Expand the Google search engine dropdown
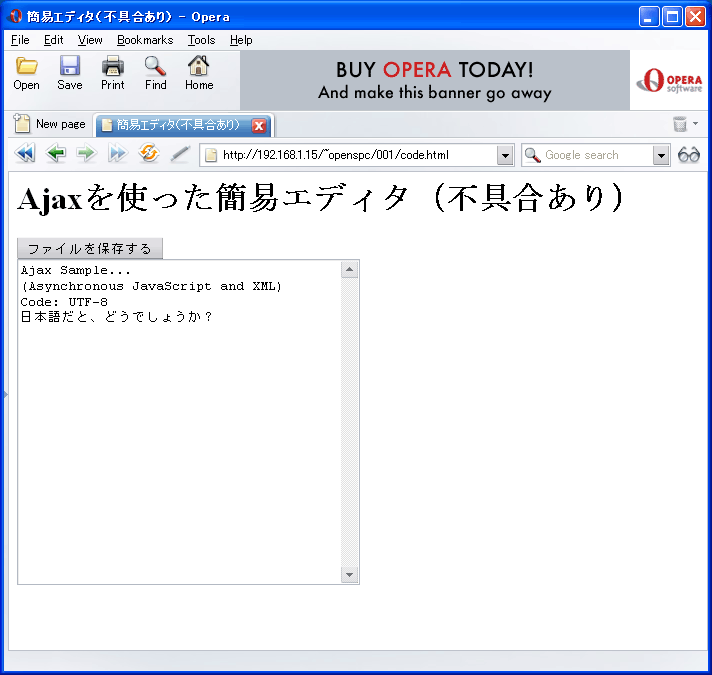712x675 pixels. [x=661, y=155]
